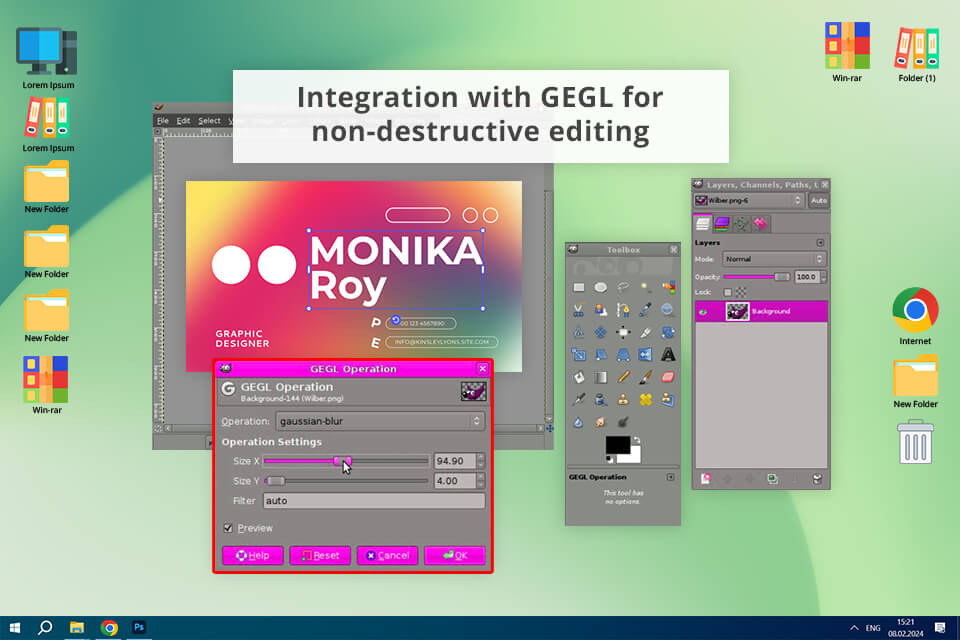This screenshot has width=960, height=640.
Task: Select the Rectangle Select tool in Toolbox
Action: [579, 287]
